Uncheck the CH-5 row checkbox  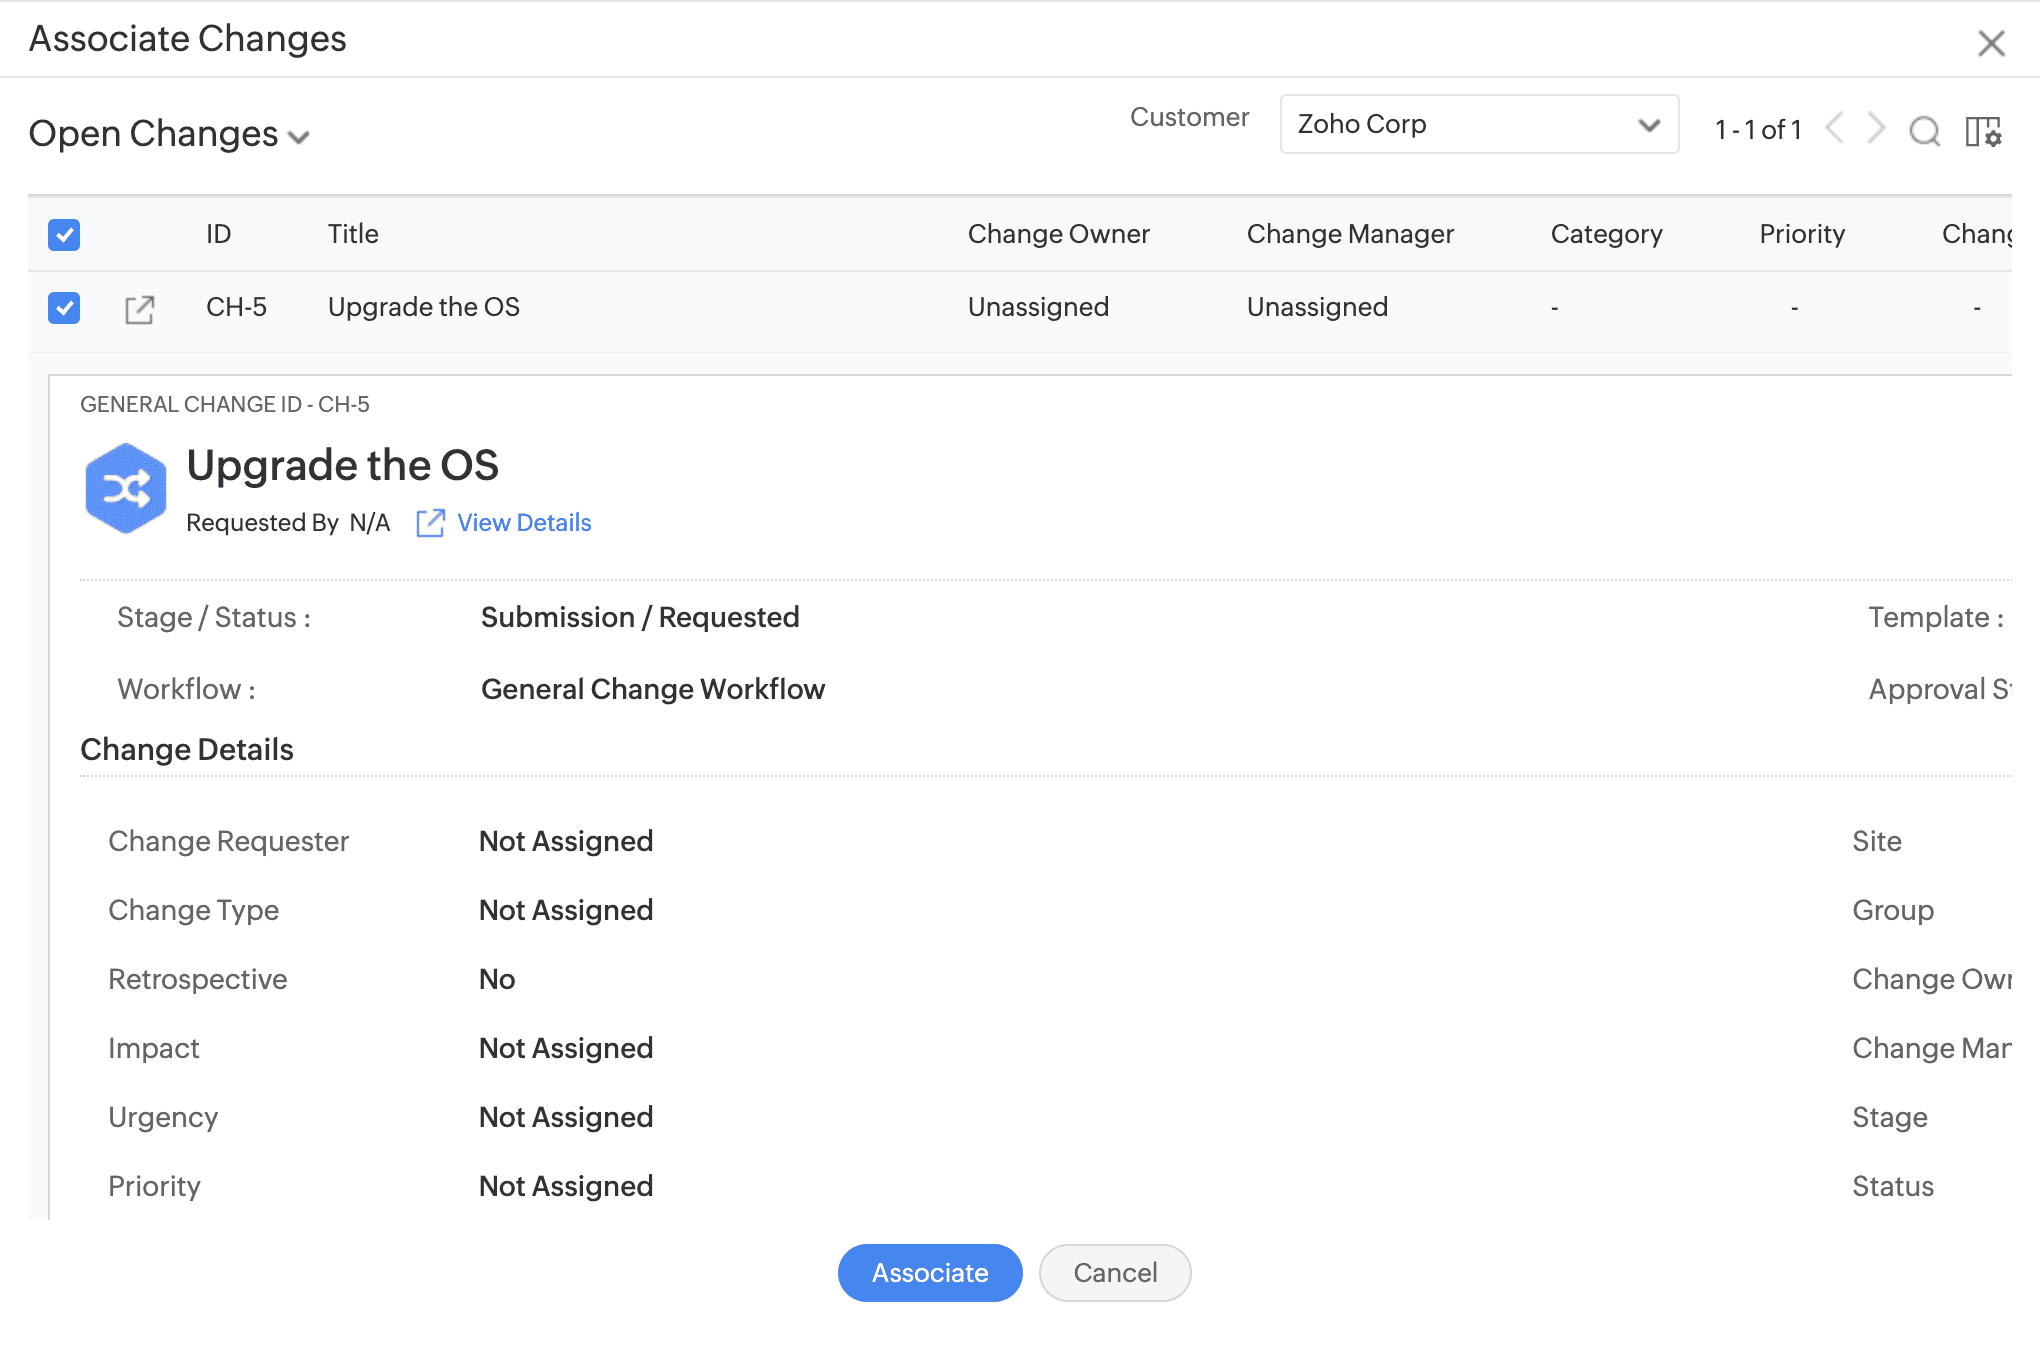tap(64, 308)
